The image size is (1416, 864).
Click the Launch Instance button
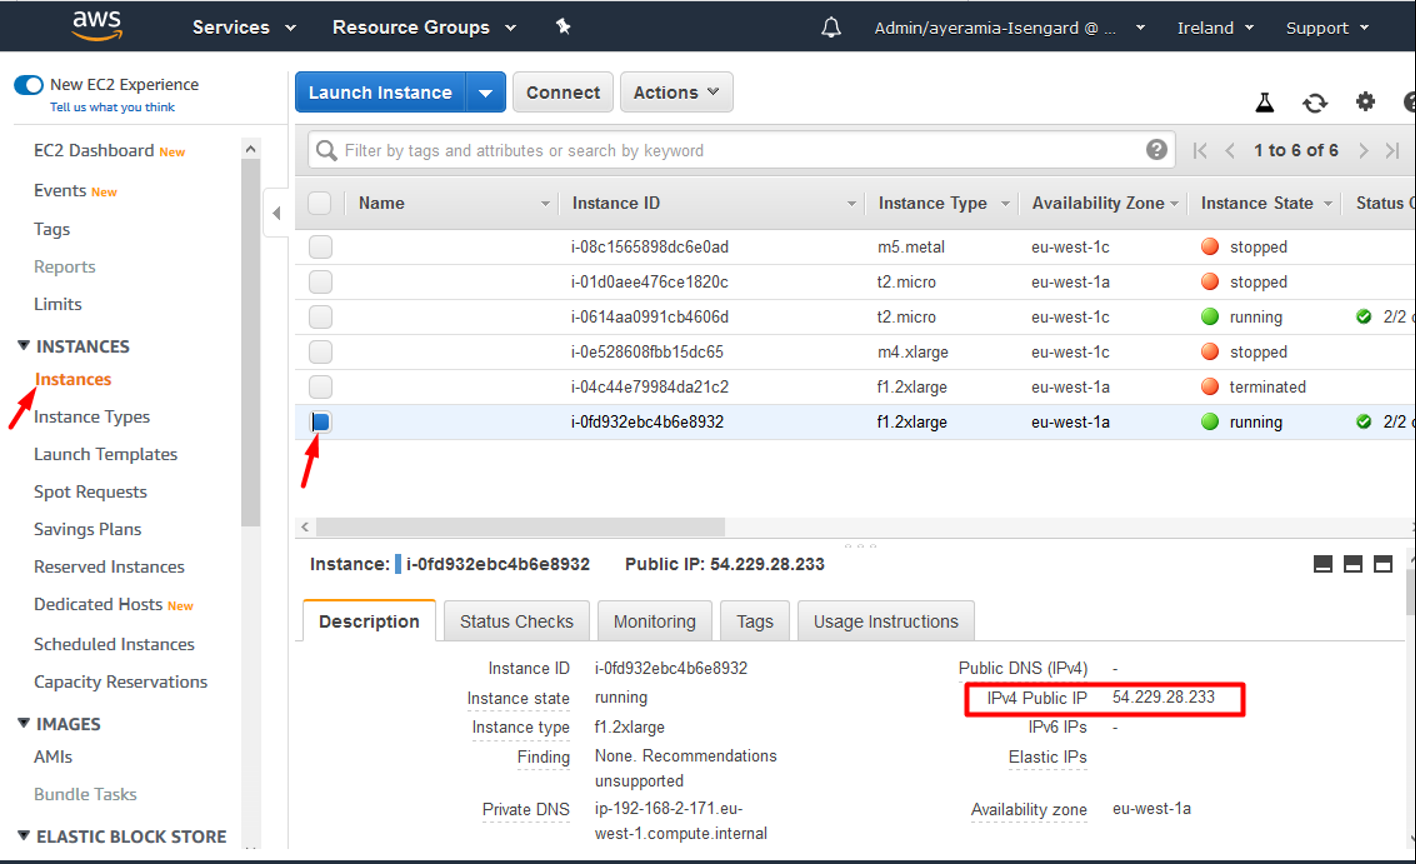coord(380,92)
